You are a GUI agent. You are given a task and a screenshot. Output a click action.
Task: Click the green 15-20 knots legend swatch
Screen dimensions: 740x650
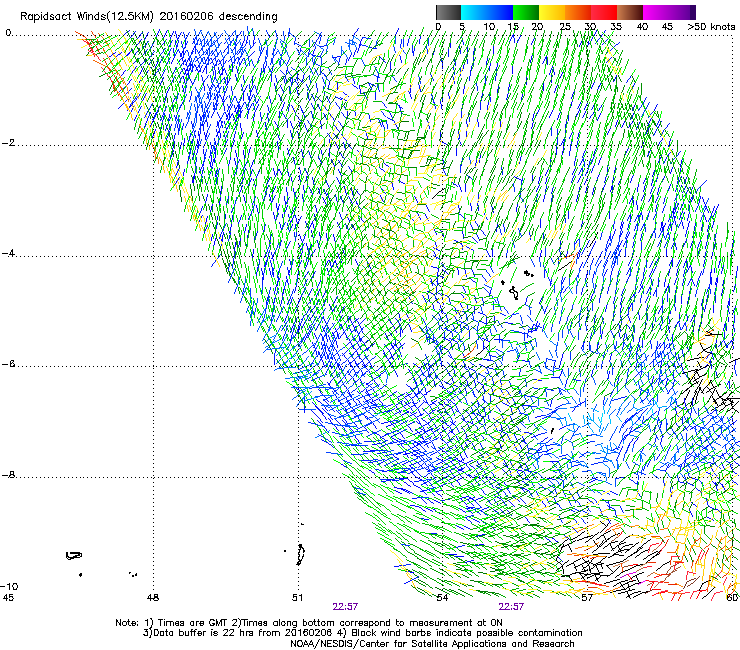point(526,13)
